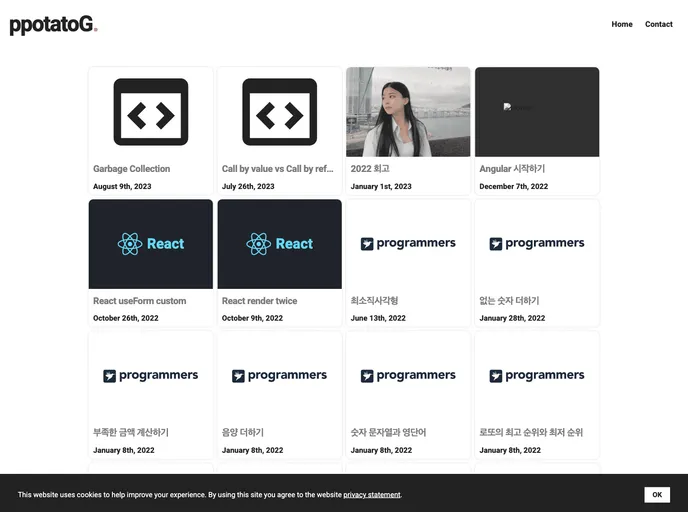
Task: Open the Garbage Collection code icon thumbnail
Action: [x=151, y=112]
